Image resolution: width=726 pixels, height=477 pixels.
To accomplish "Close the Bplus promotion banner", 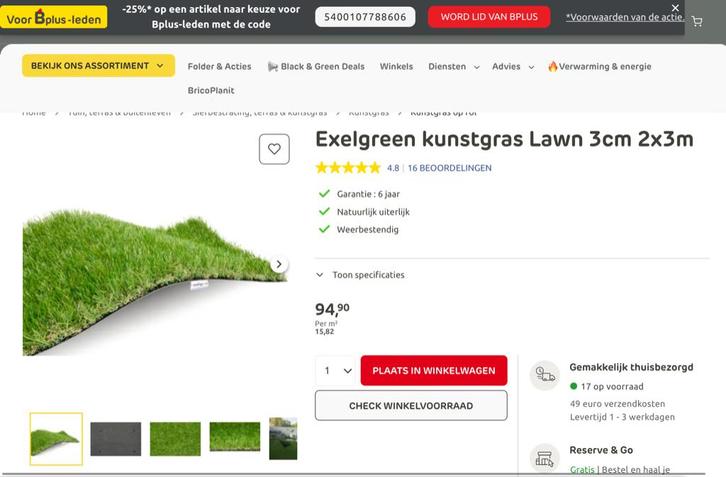I will 675,8.
